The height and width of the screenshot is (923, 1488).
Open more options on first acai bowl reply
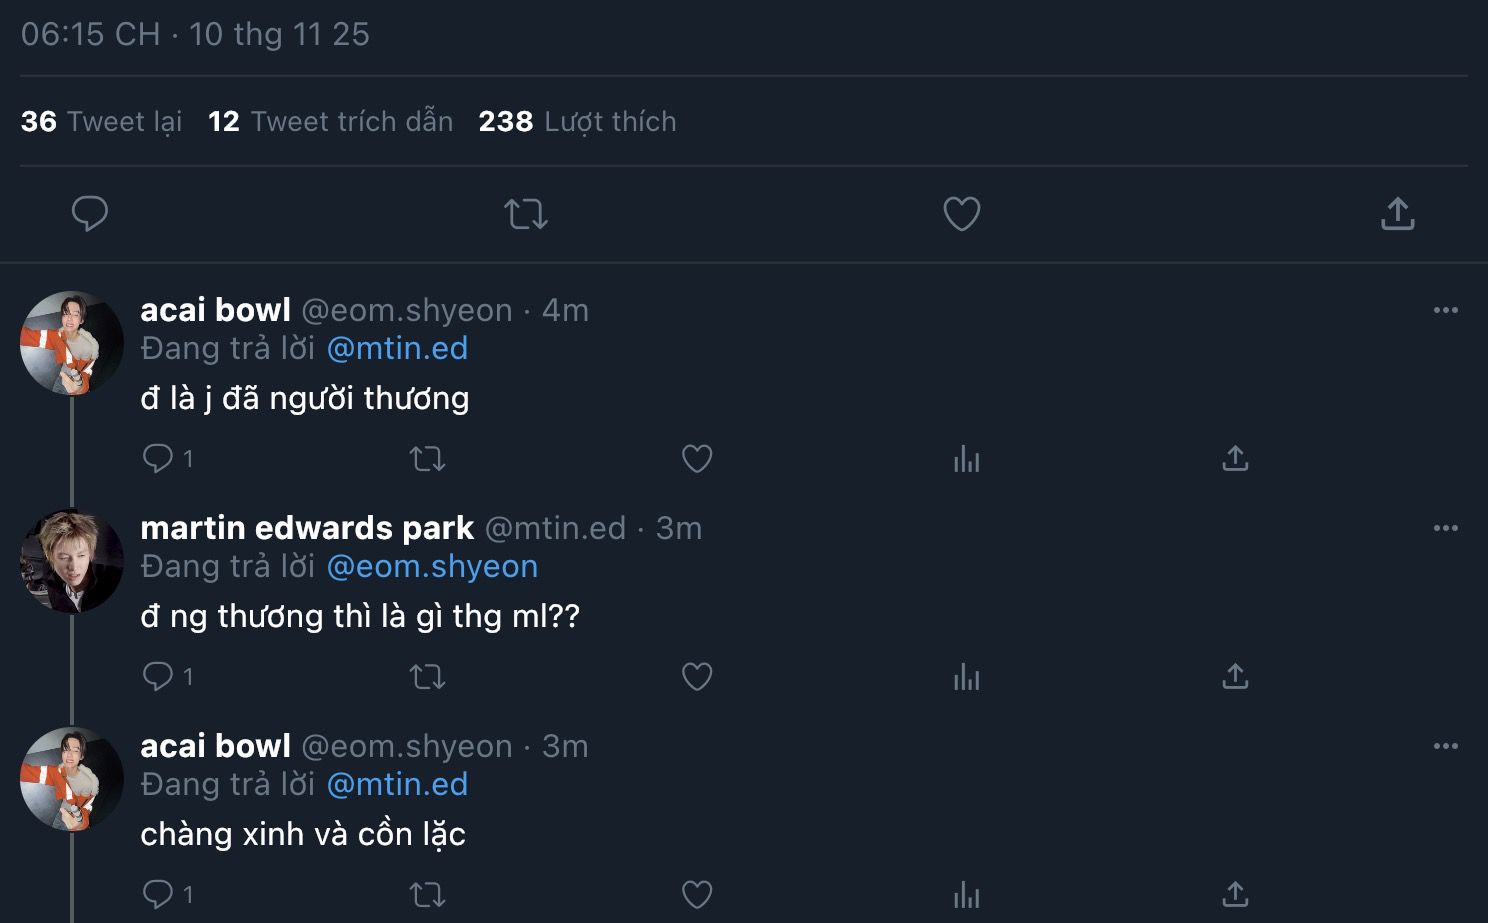[1445, 310]
